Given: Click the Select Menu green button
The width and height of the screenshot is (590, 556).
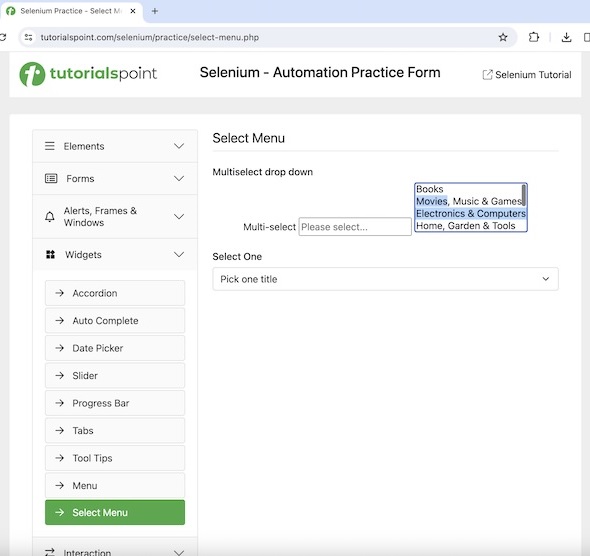Looking at the screenshot, I should [x=115, y=512].
